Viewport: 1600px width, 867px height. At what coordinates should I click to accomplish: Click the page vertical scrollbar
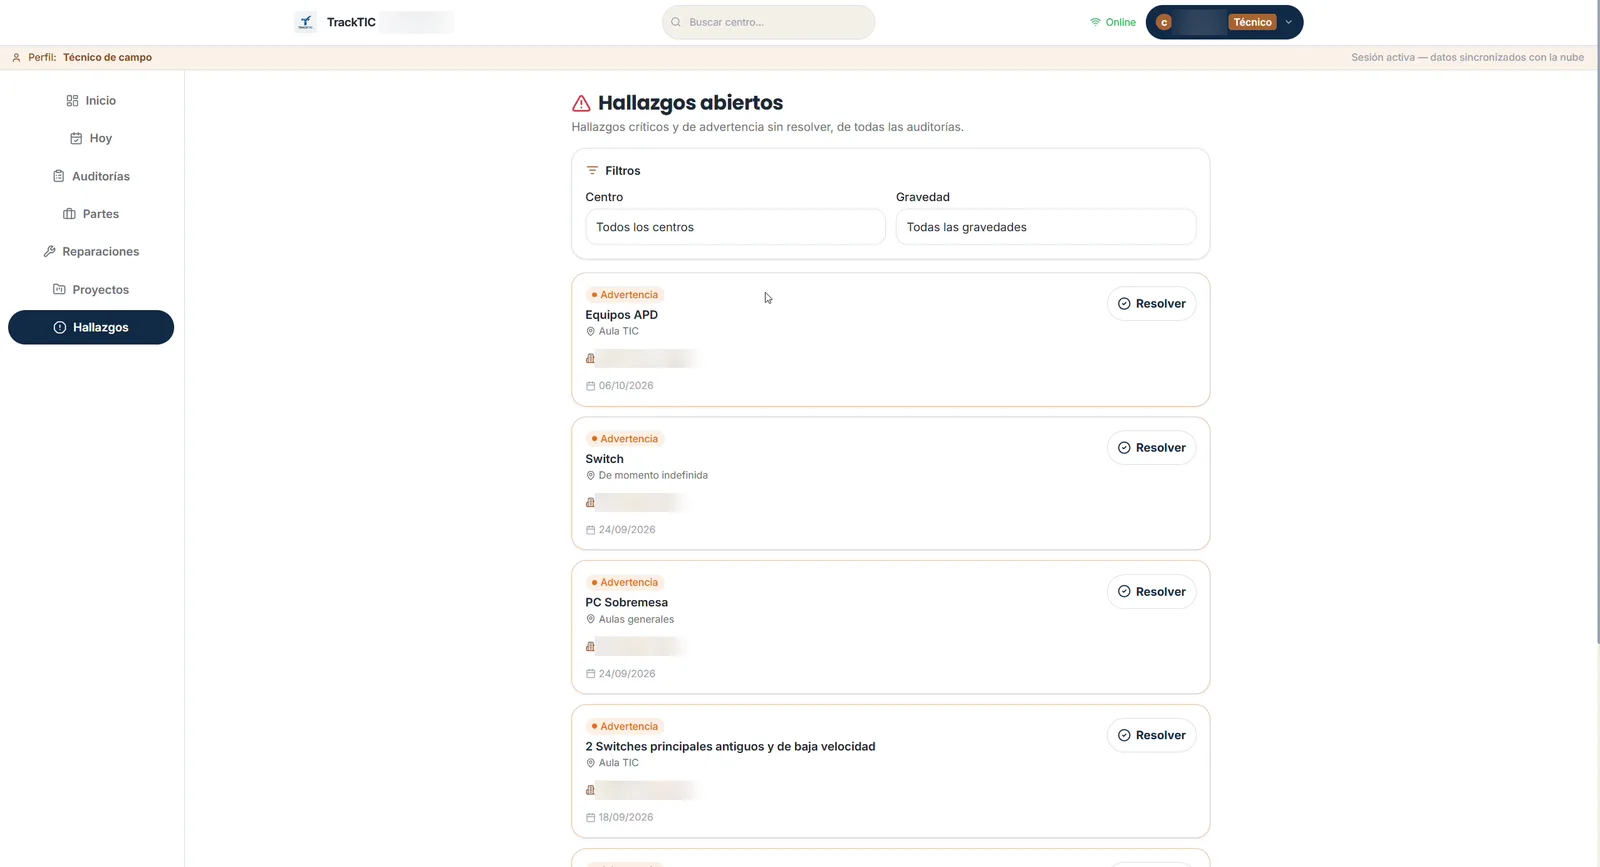pos(1596,320)
